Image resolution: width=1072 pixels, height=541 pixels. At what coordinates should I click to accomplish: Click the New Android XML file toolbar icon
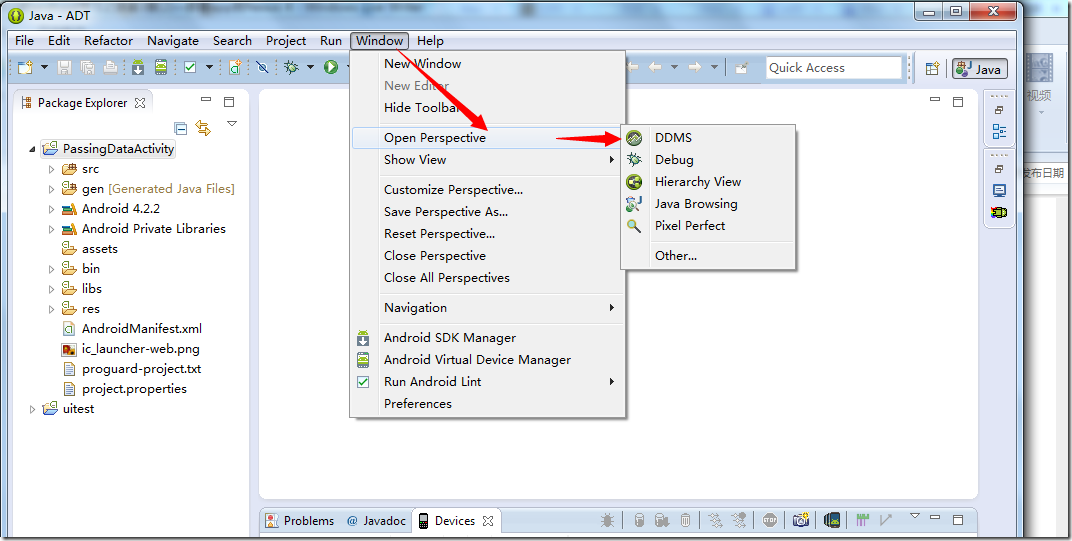click(235, 67)
